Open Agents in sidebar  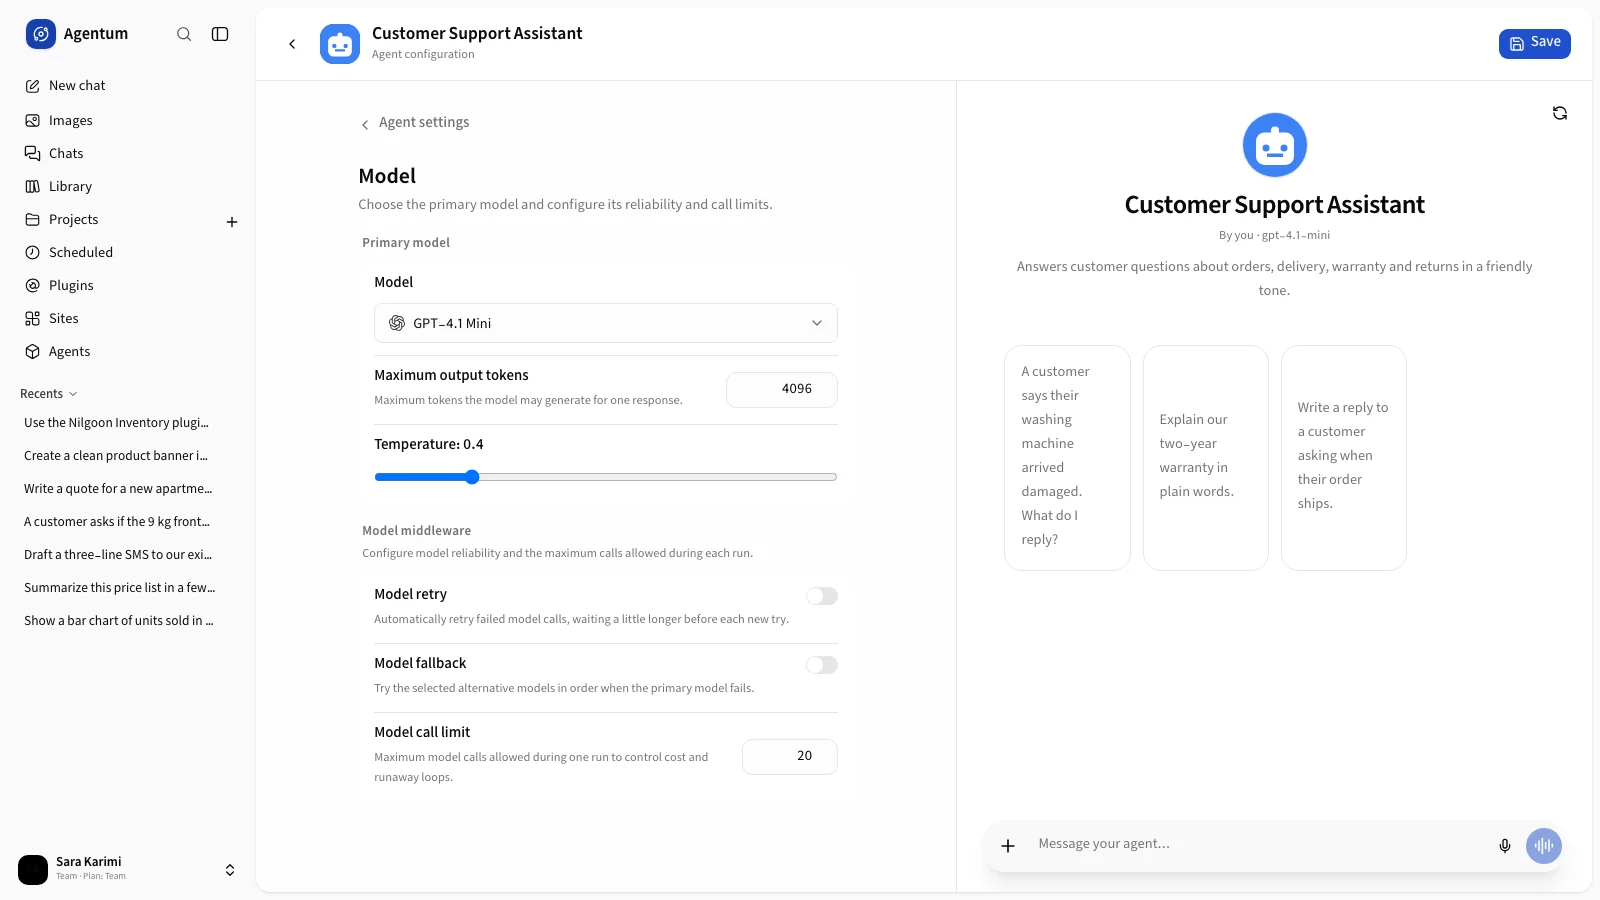coord(128,351)
